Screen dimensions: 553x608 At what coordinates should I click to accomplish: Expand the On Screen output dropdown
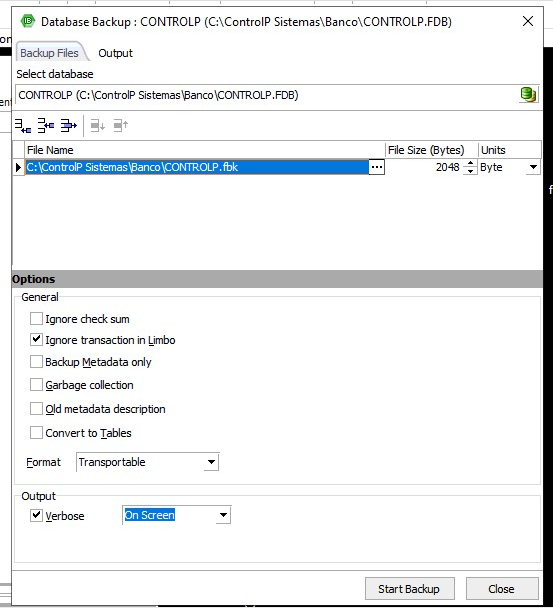[x=223, y=515]
